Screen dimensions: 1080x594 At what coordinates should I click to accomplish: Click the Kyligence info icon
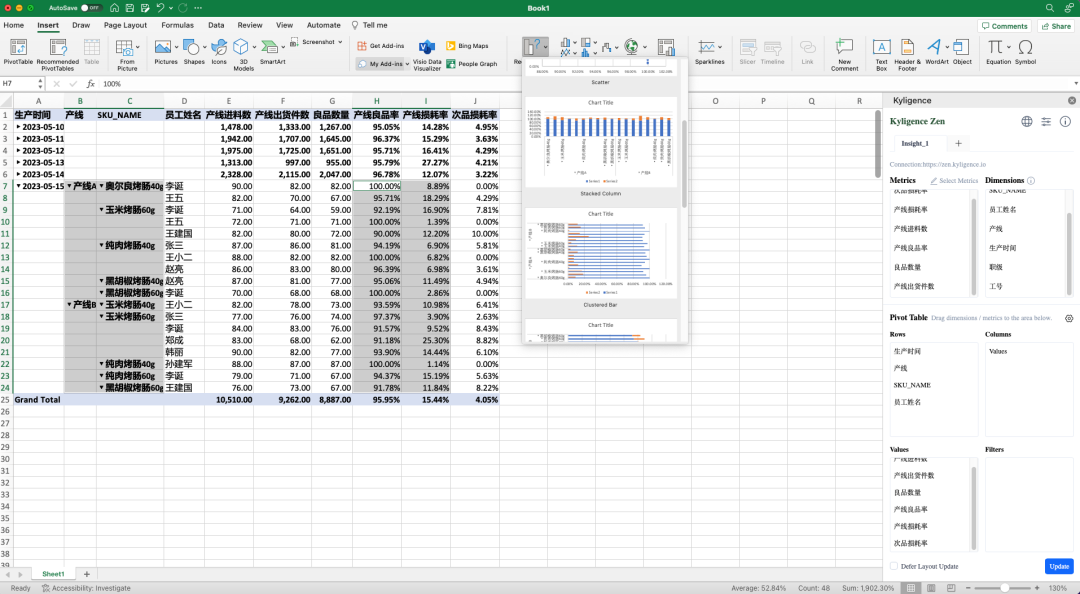1065,121
